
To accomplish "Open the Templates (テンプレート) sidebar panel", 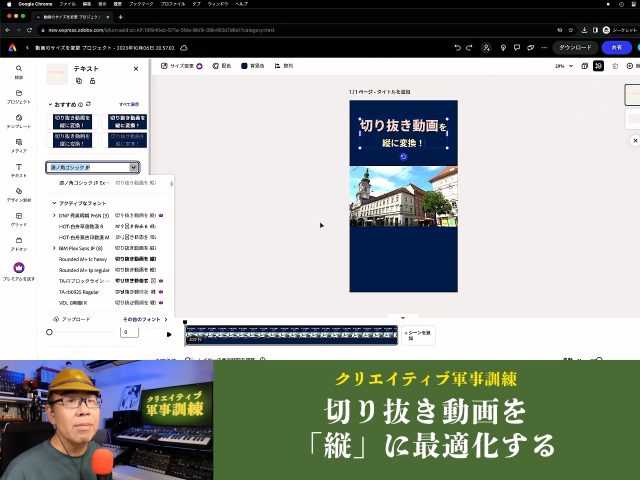I will coord(19,120).
